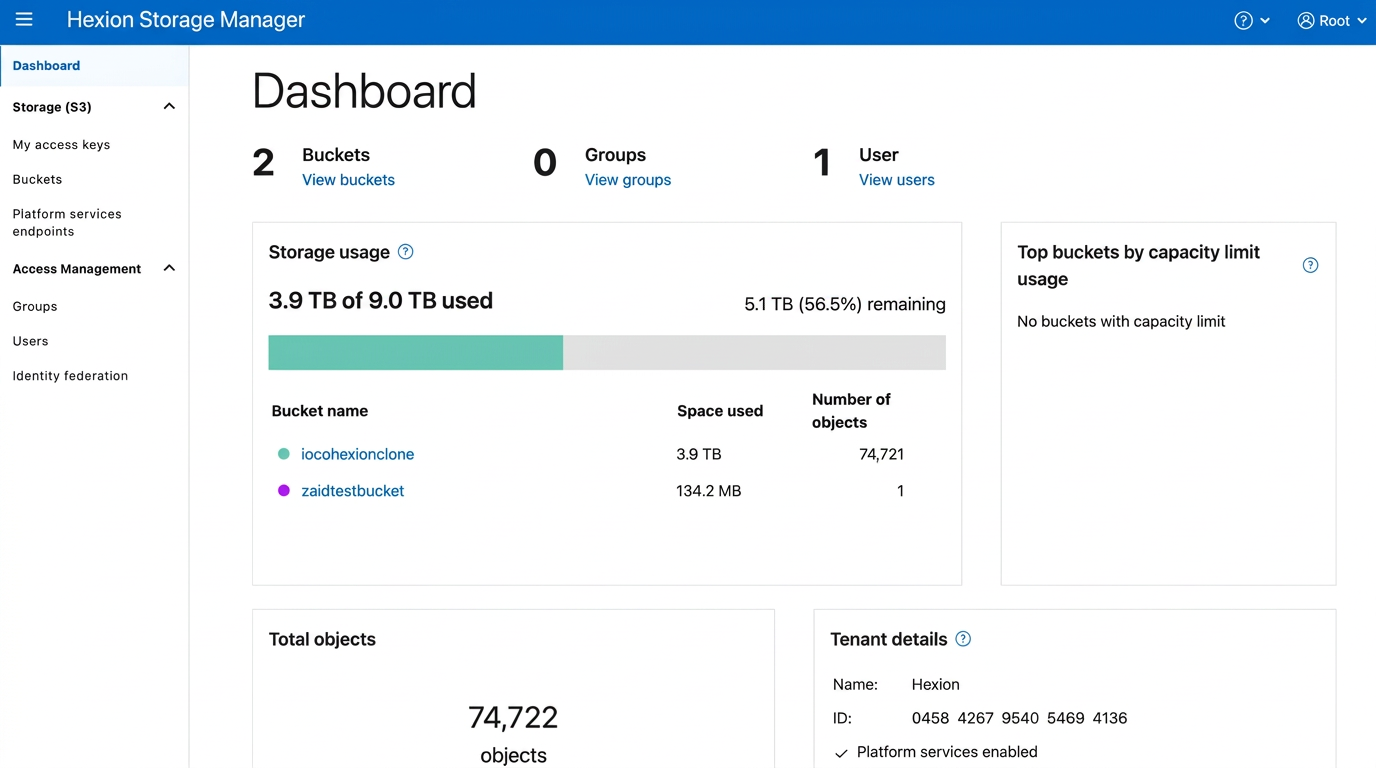
Task: Click the Space used column header
Action: (x=720, y=411)
